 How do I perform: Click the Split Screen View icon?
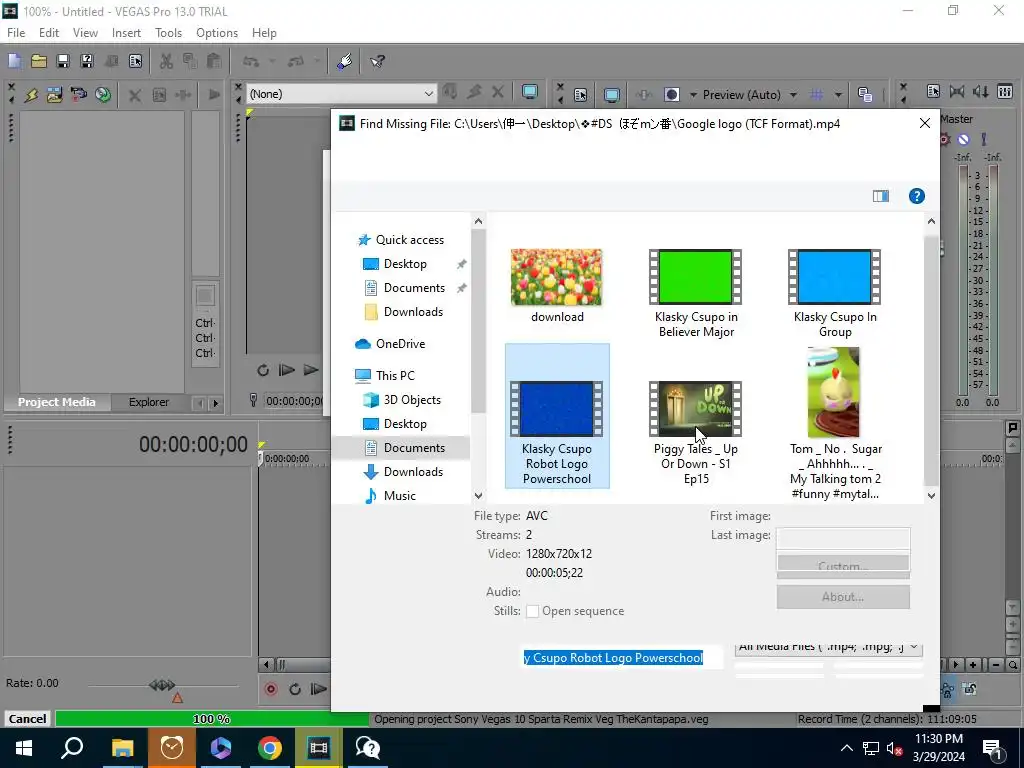click(x=671, y=95)
